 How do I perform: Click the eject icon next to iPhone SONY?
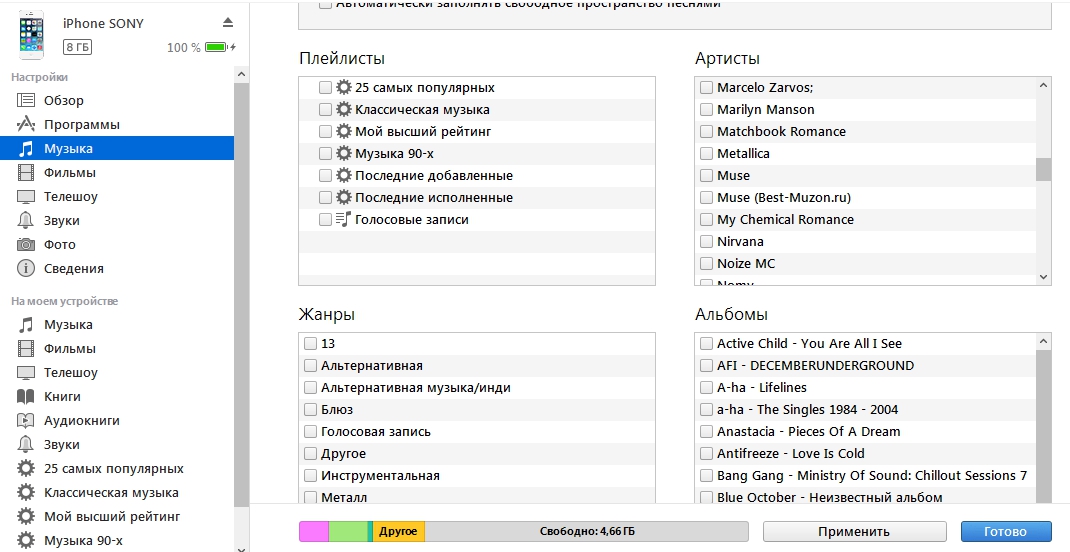[228, 23]
